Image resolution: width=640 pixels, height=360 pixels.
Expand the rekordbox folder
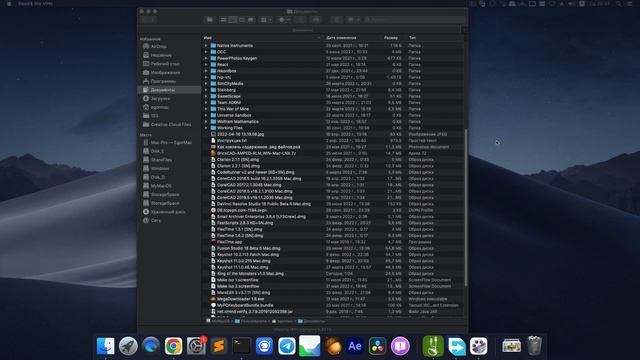coord(206,71)
